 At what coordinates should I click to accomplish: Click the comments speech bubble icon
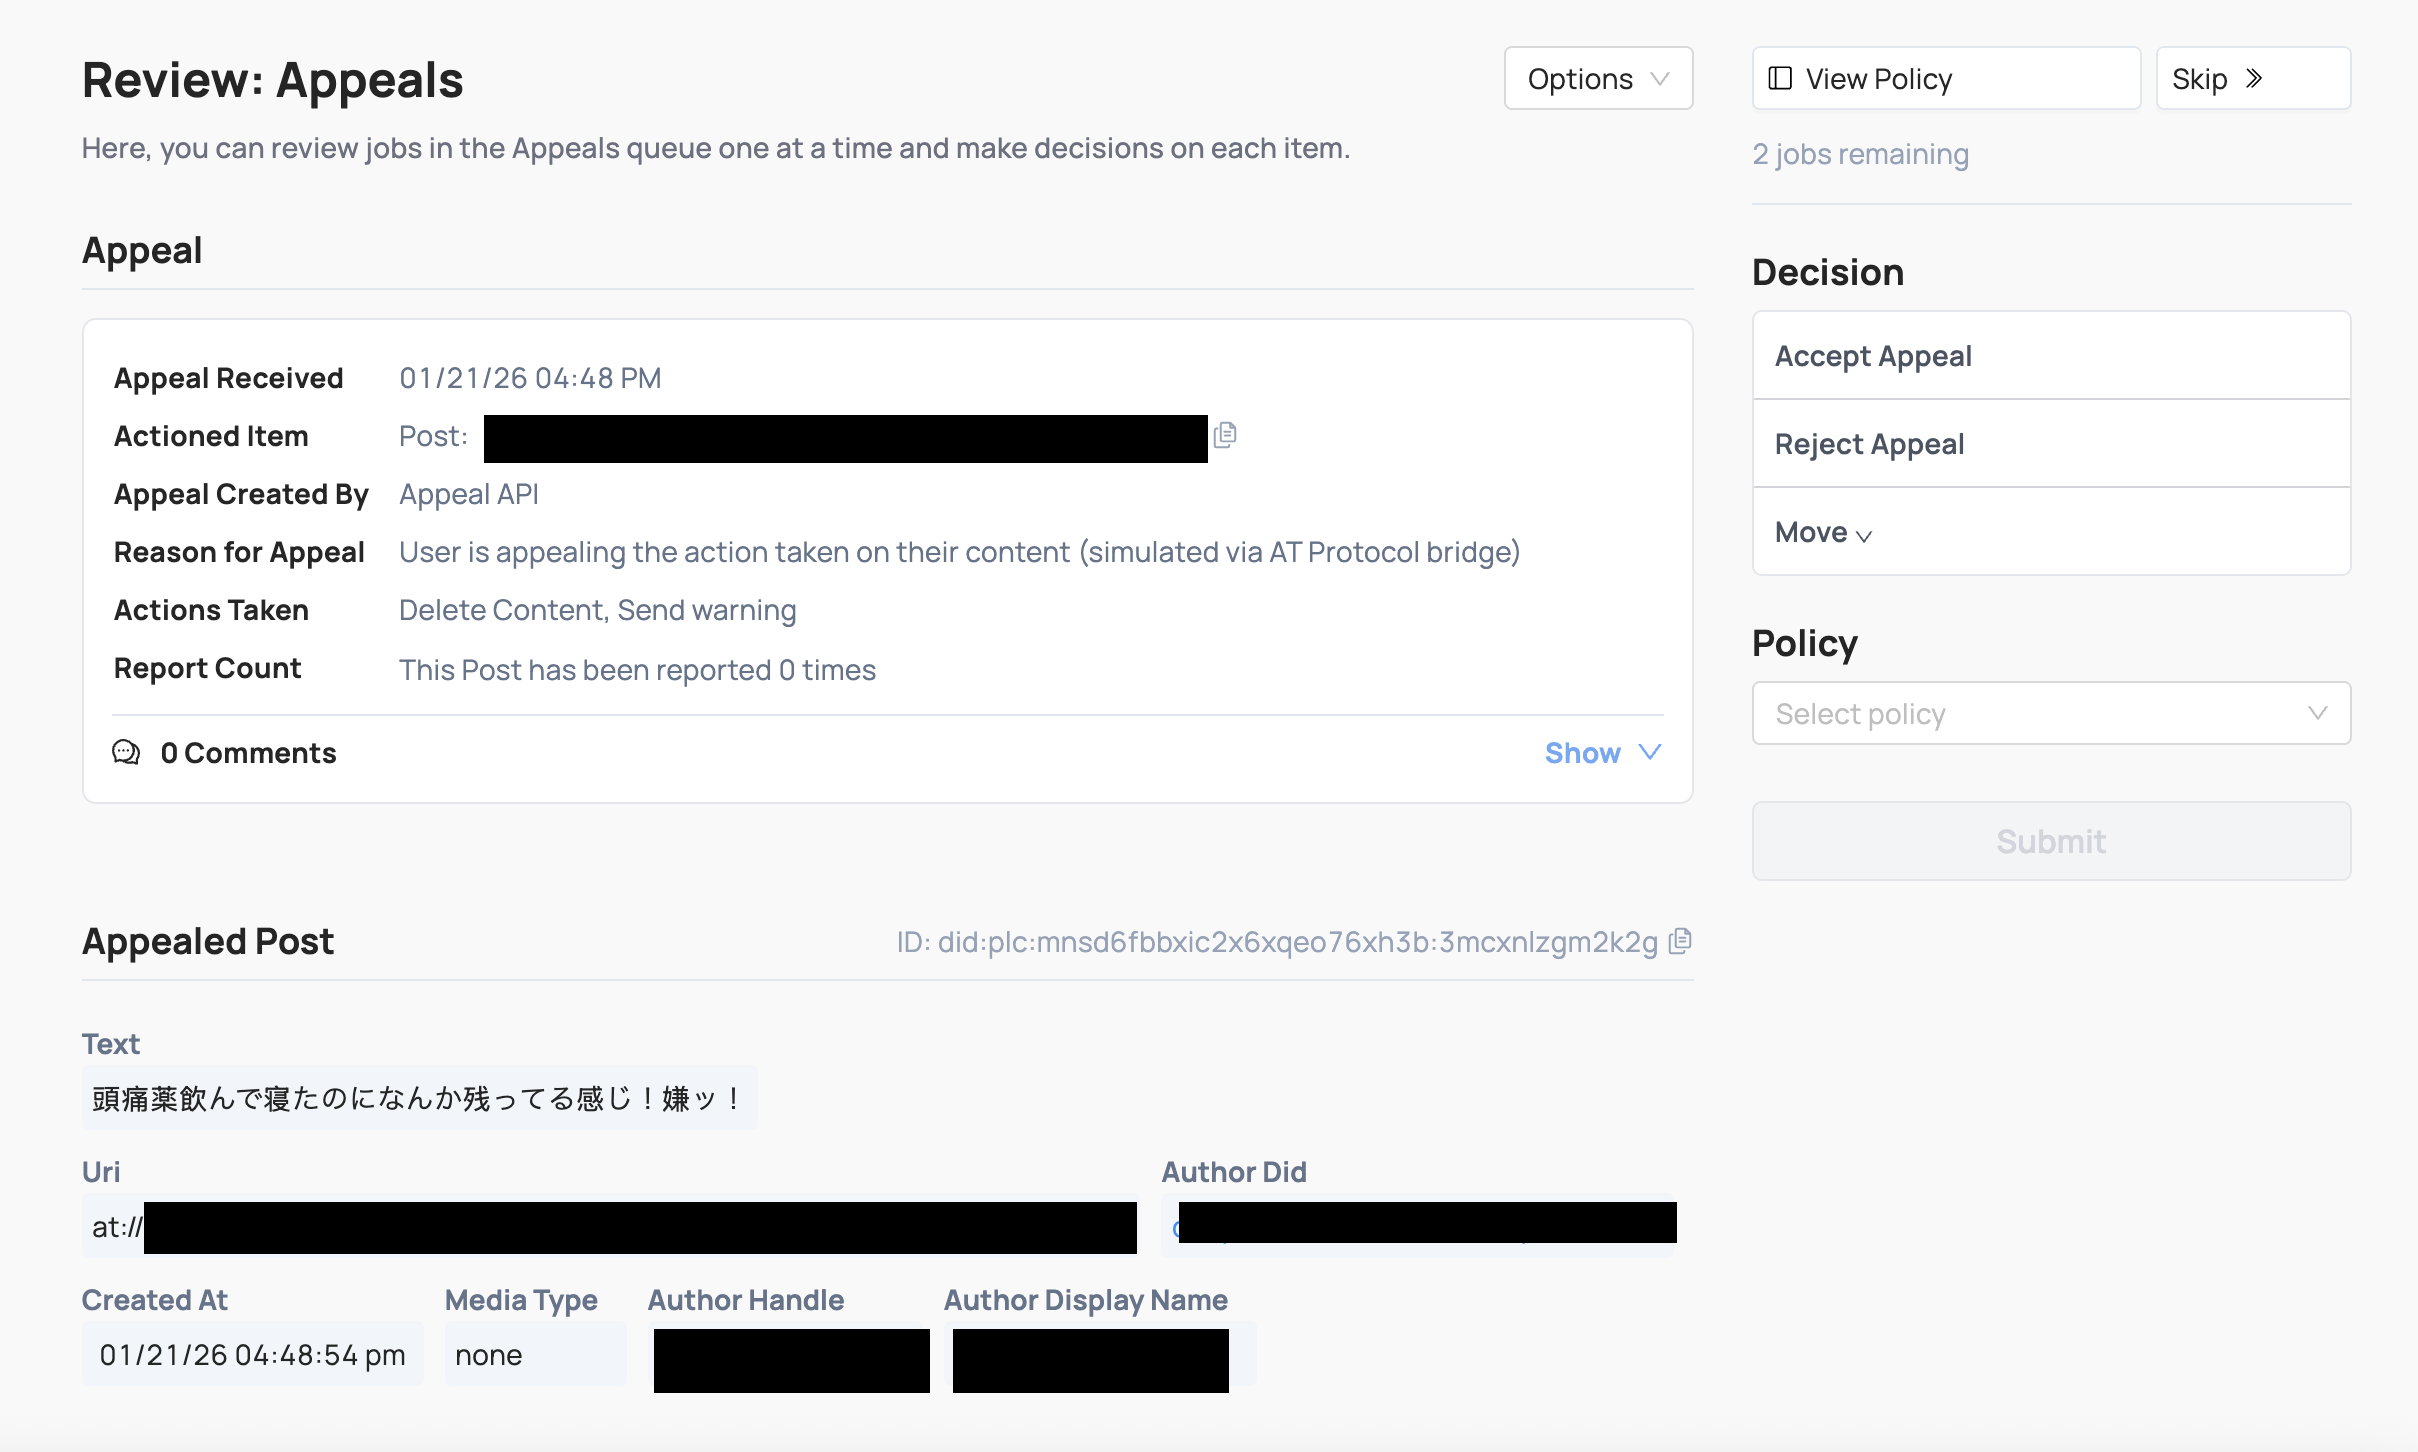click(125, 752)
